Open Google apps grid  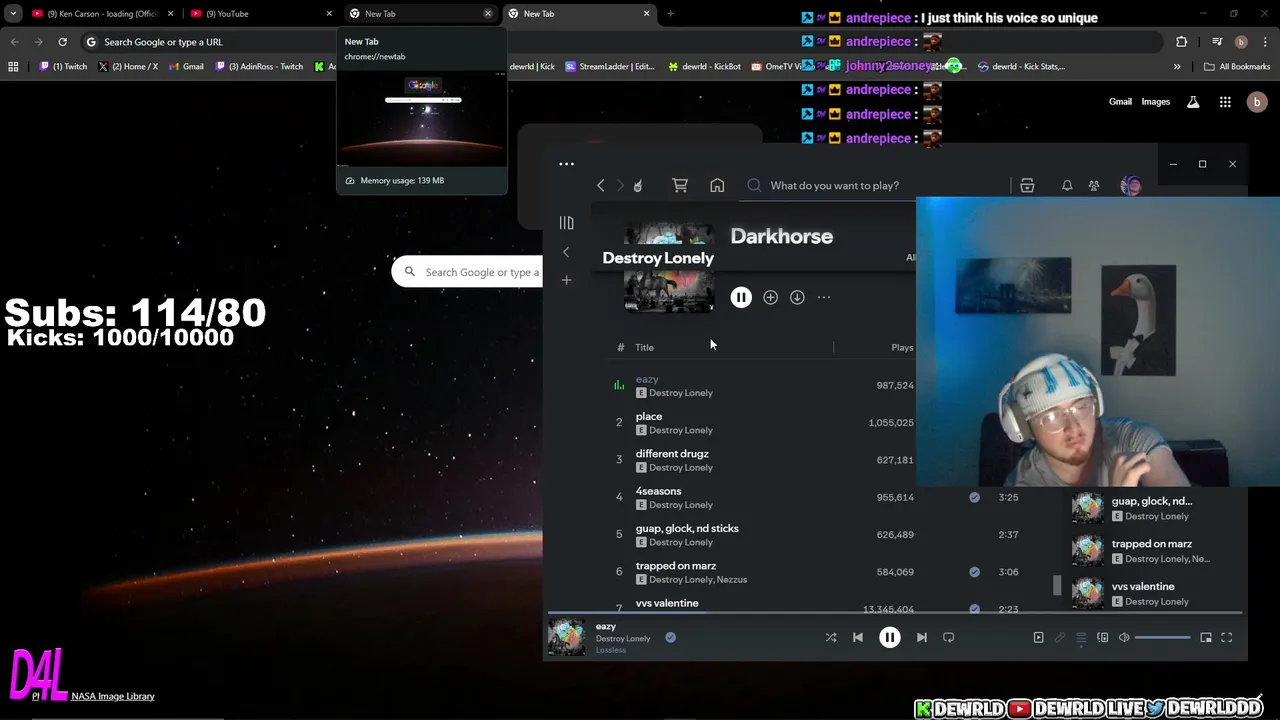[x=1225, y=102]
